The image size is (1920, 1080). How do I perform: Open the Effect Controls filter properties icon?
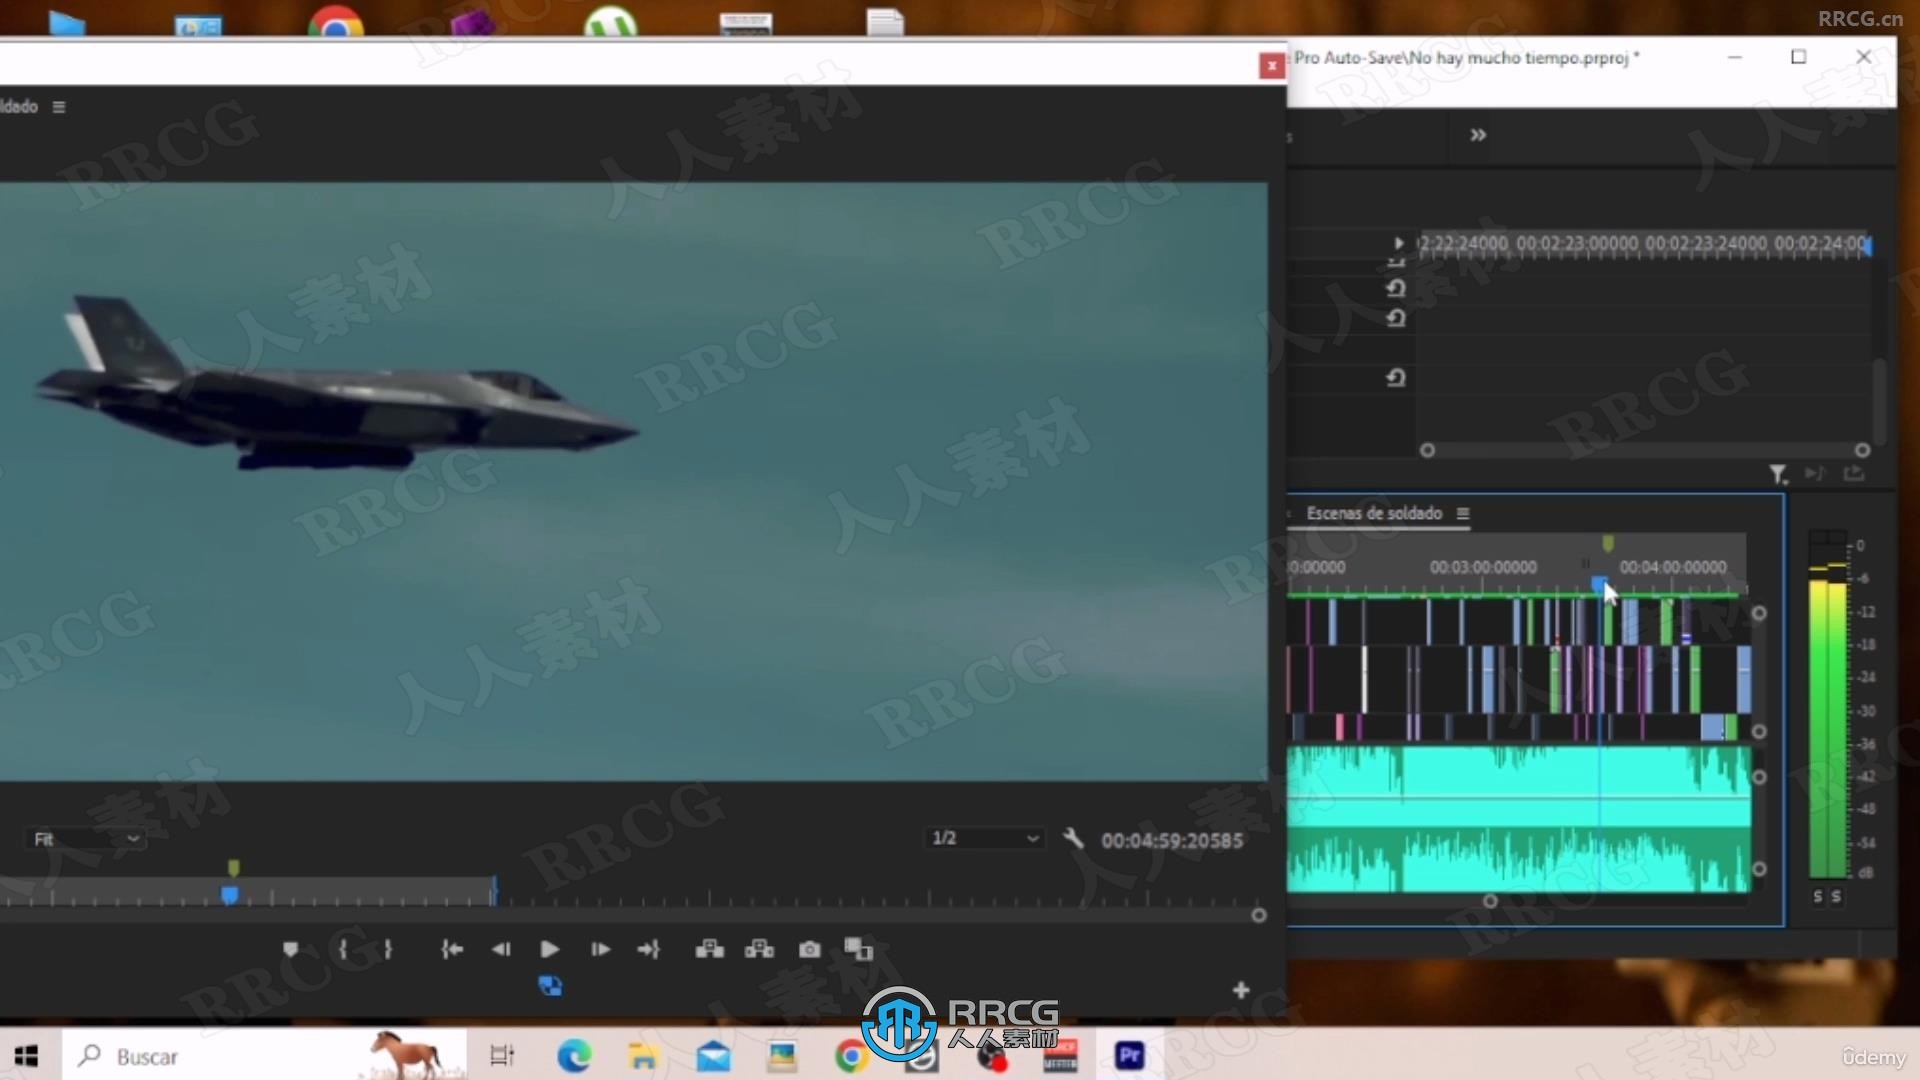click(1778, 474)
